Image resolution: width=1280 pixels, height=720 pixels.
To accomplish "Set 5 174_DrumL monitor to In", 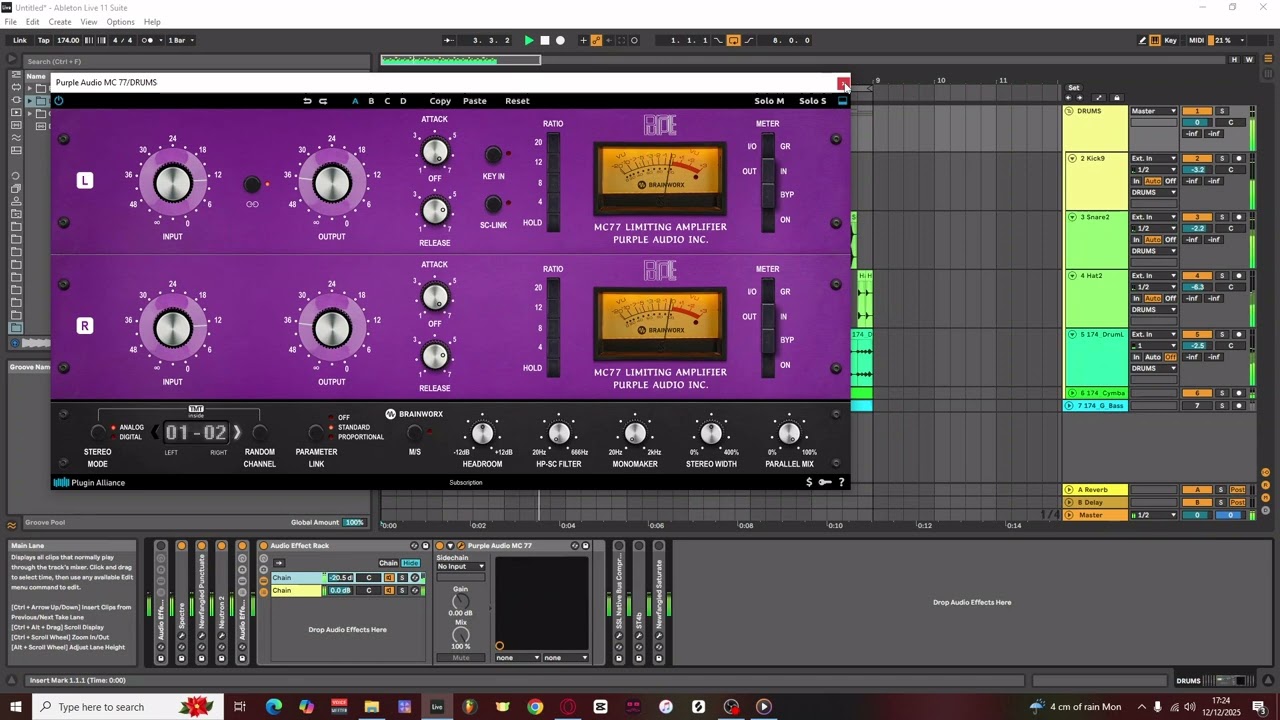I will click(x=1136, y=357).
